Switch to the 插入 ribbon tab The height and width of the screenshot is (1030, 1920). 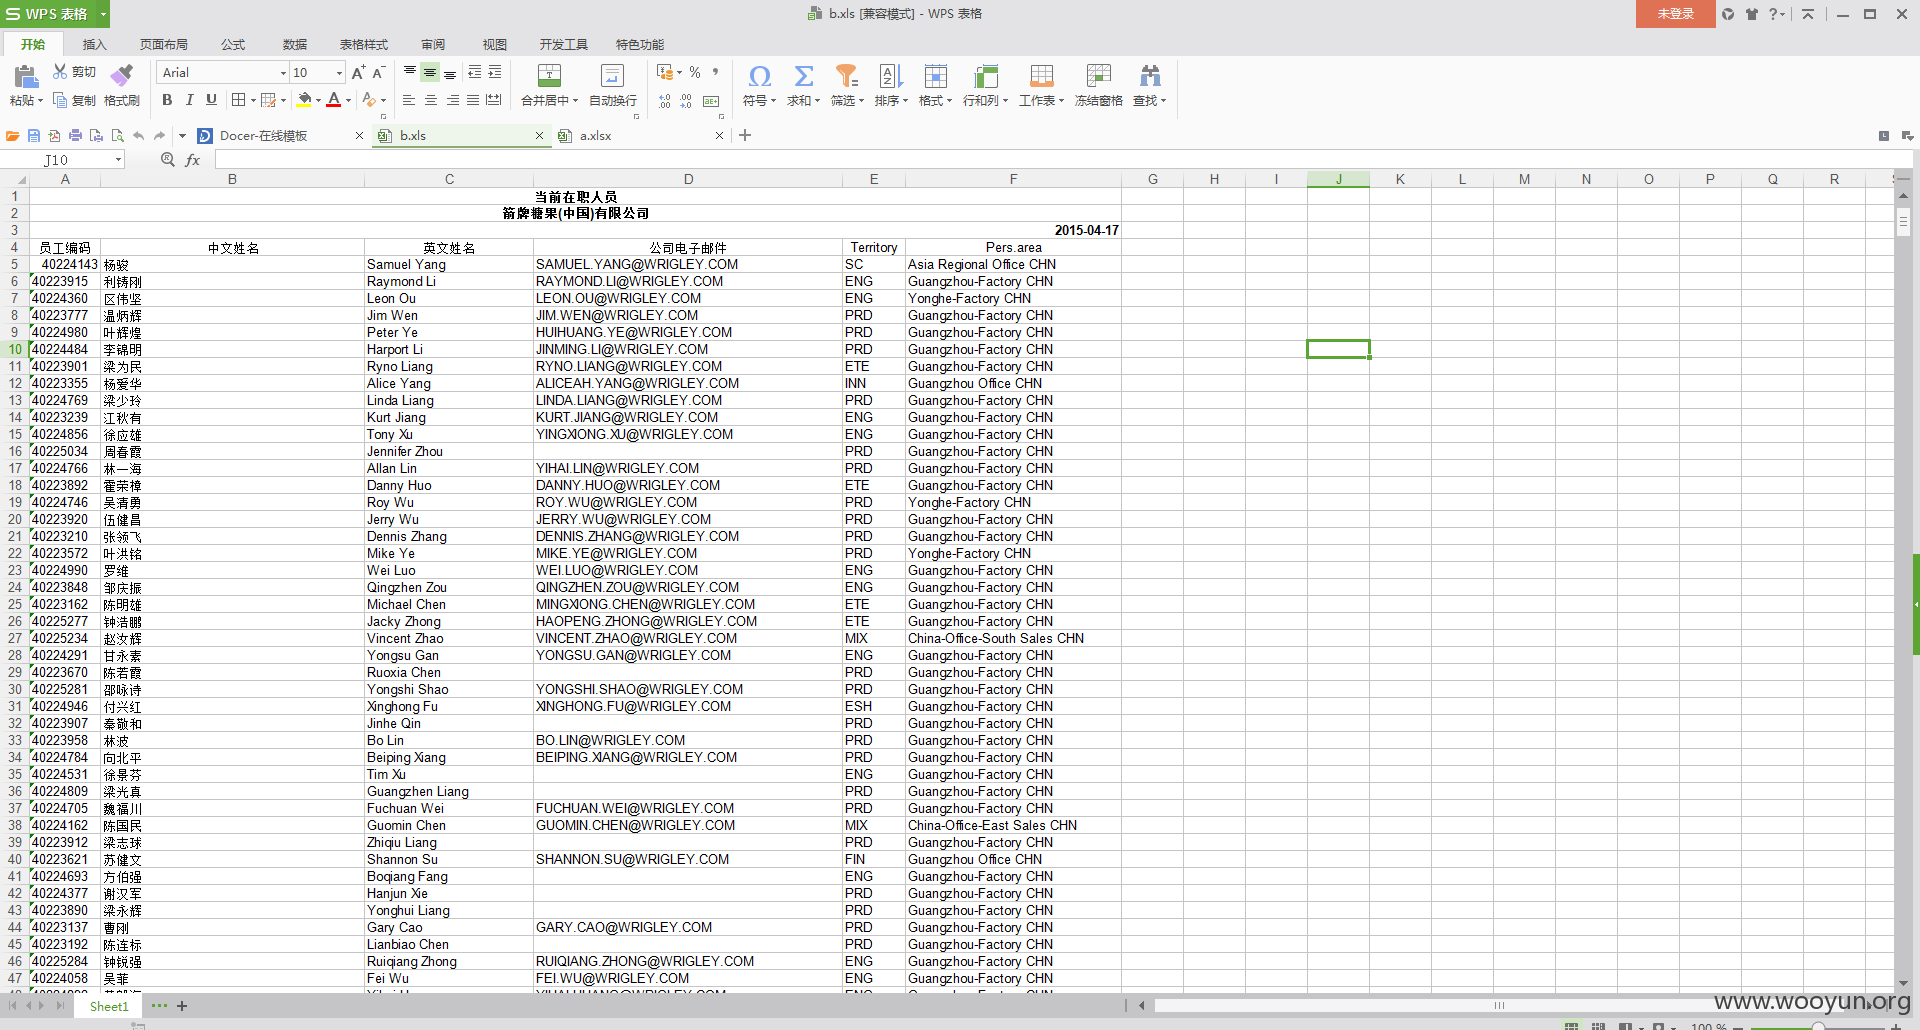coord(94,45)
